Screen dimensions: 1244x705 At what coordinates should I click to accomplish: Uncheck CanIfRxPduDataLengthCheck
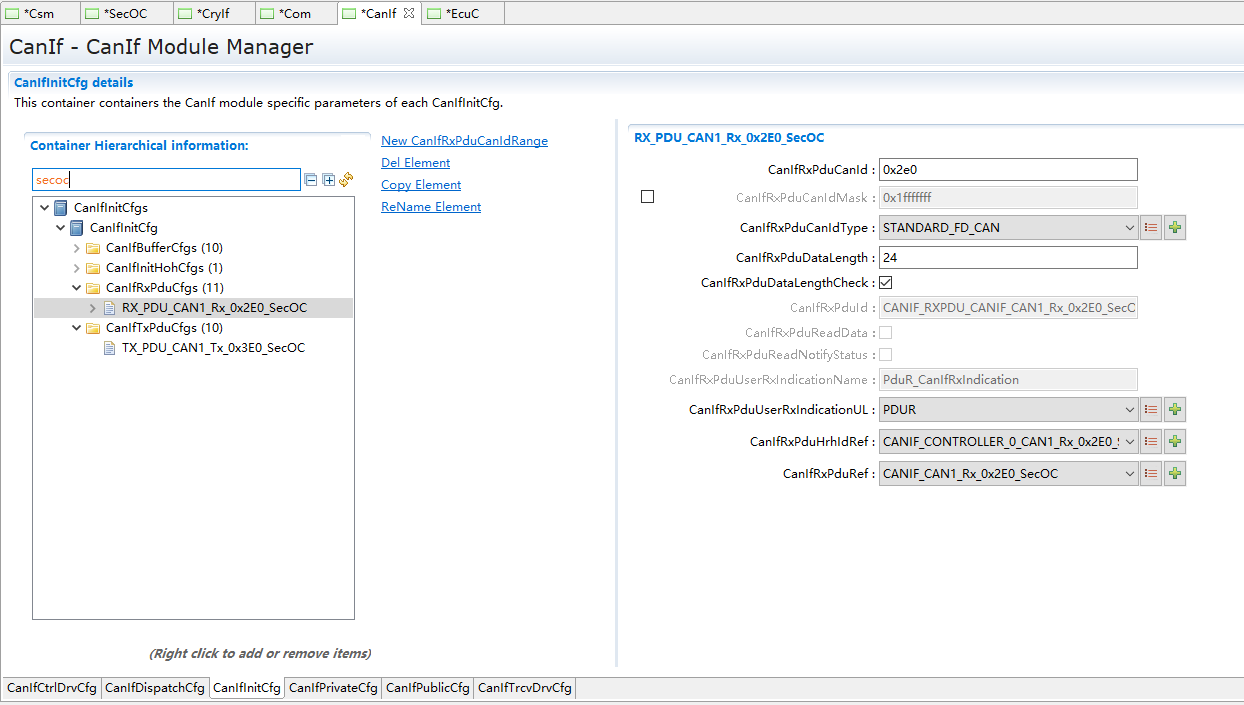click(x=886, y=283)
